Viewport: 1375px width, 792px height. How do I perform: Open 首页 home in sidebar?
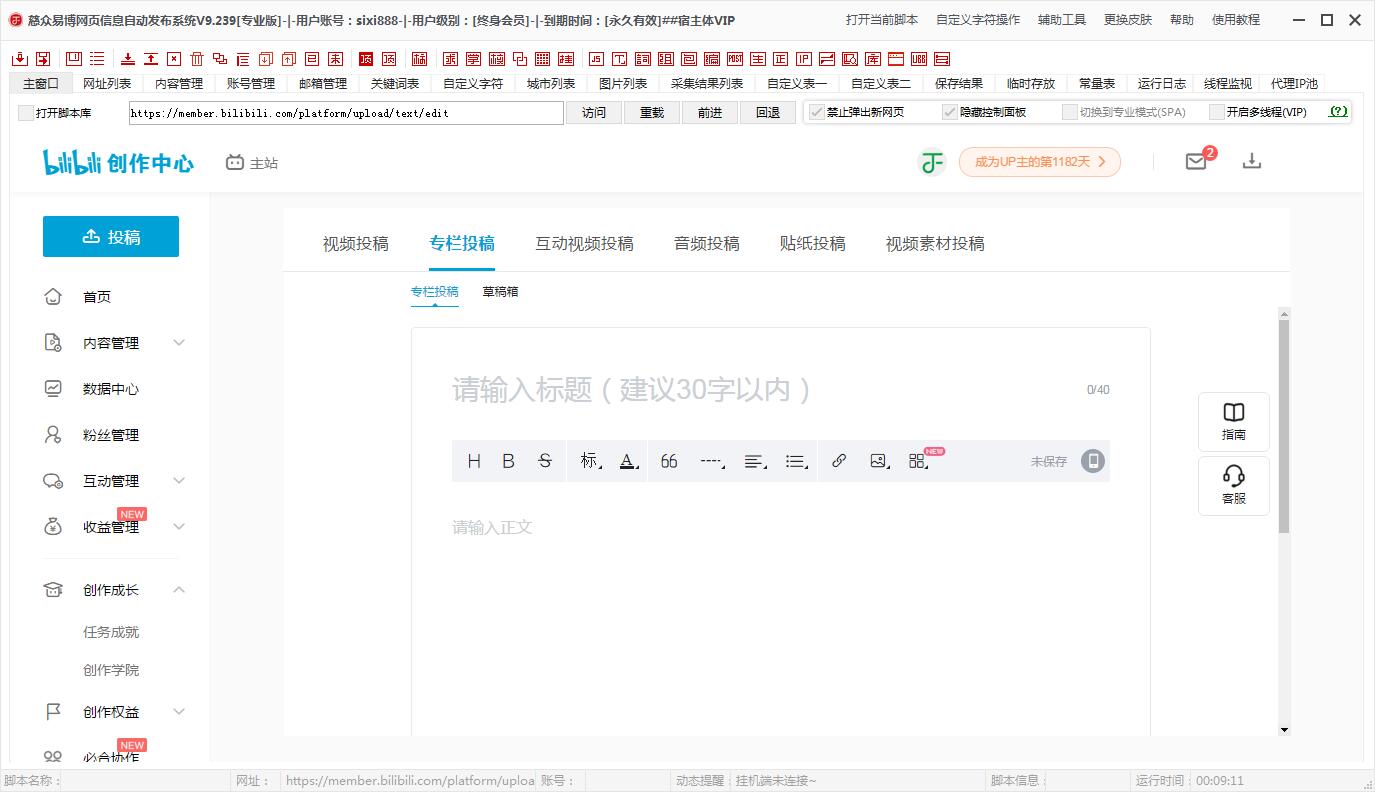point(97,297)
